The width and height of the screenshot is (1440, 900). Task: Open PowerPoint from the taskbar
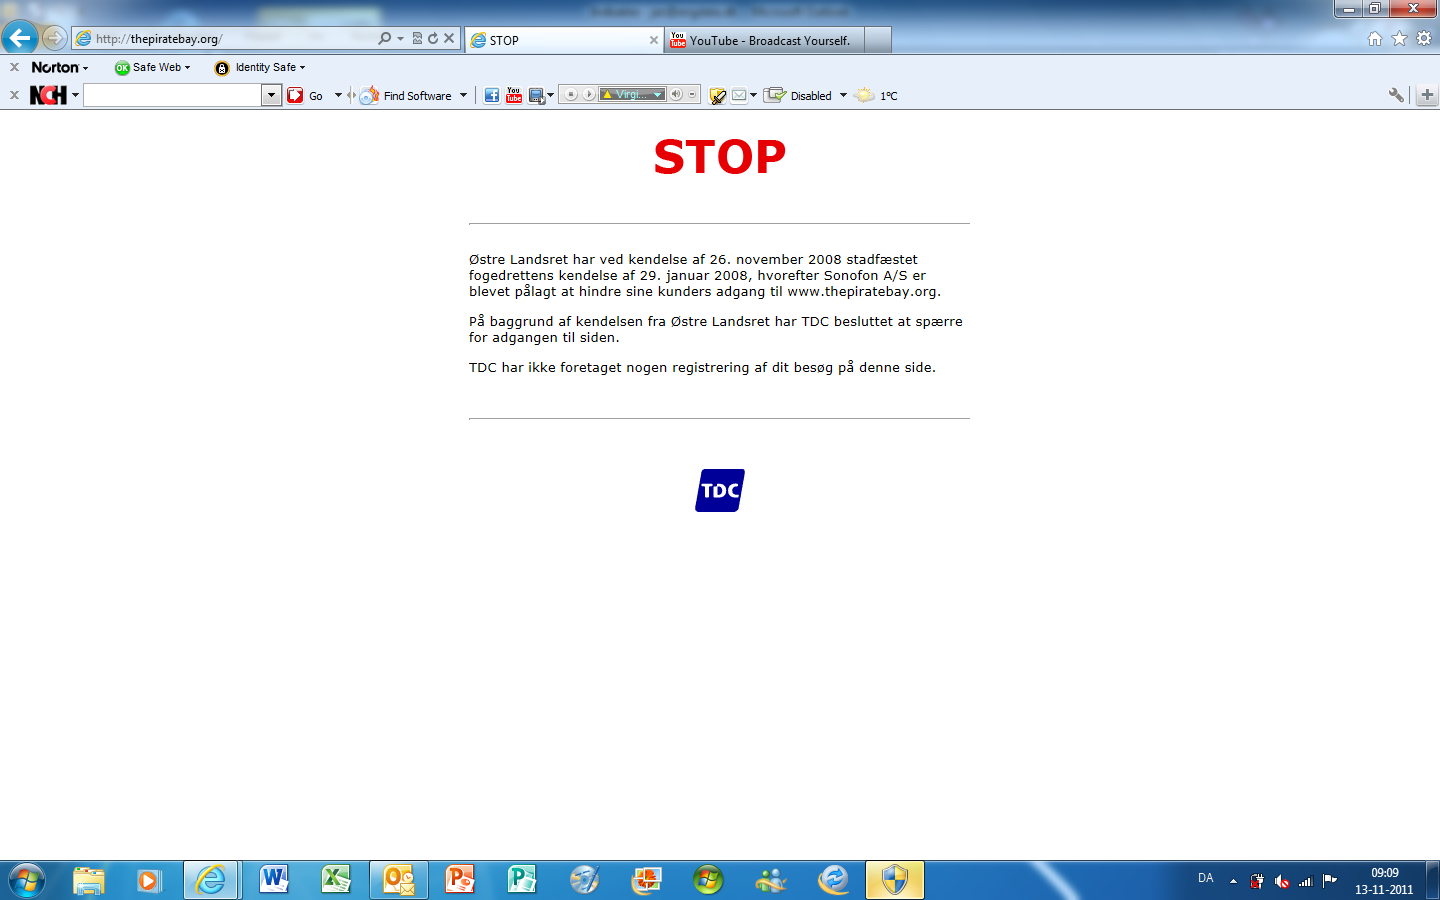(459, 880)
